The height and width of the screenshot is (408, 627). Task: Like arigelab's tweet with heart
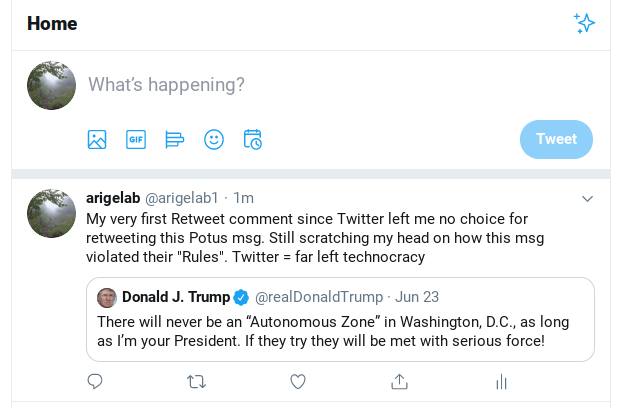(x=297, y=381)
